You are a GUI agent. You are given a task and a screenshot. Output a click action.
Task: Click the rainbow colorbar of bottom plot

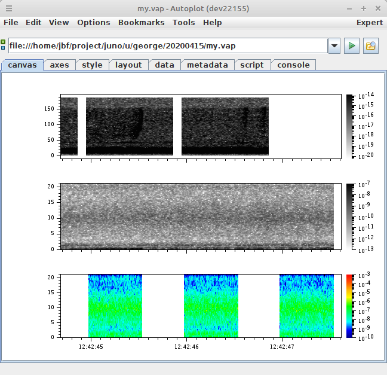click(350, 306)
